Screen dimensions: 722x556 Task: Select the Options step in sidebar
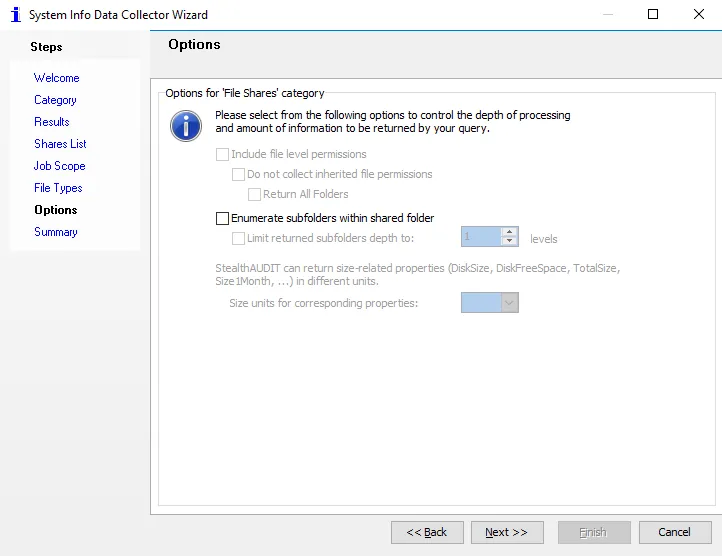[x=56, y=210]
